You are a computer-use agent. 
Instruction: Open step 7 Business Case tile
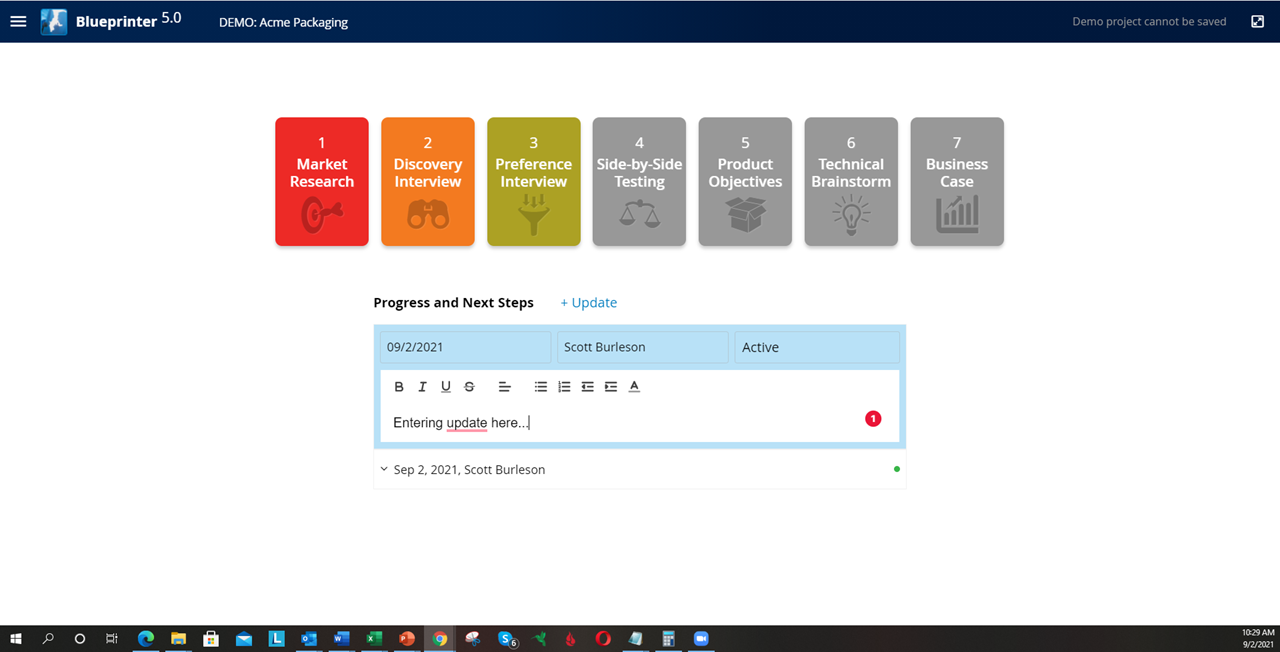957,181
